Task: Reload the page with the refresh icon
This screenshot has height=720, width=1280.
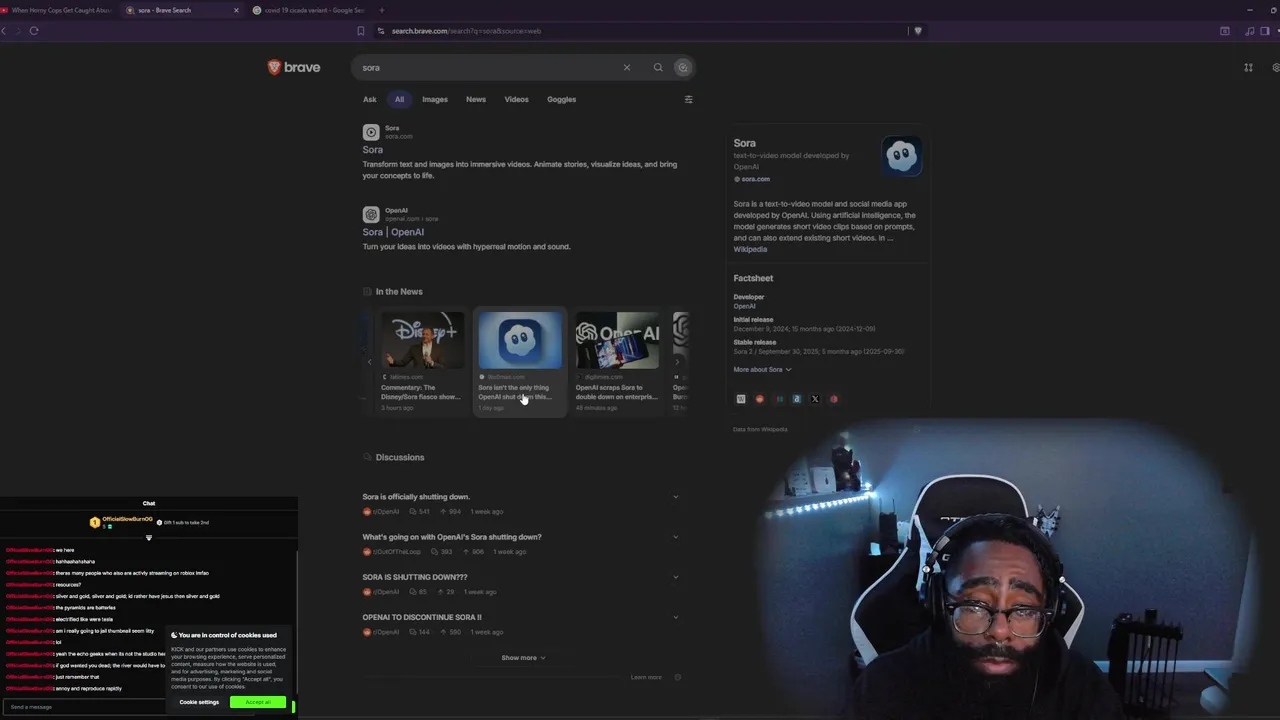Action: [34, 30]
